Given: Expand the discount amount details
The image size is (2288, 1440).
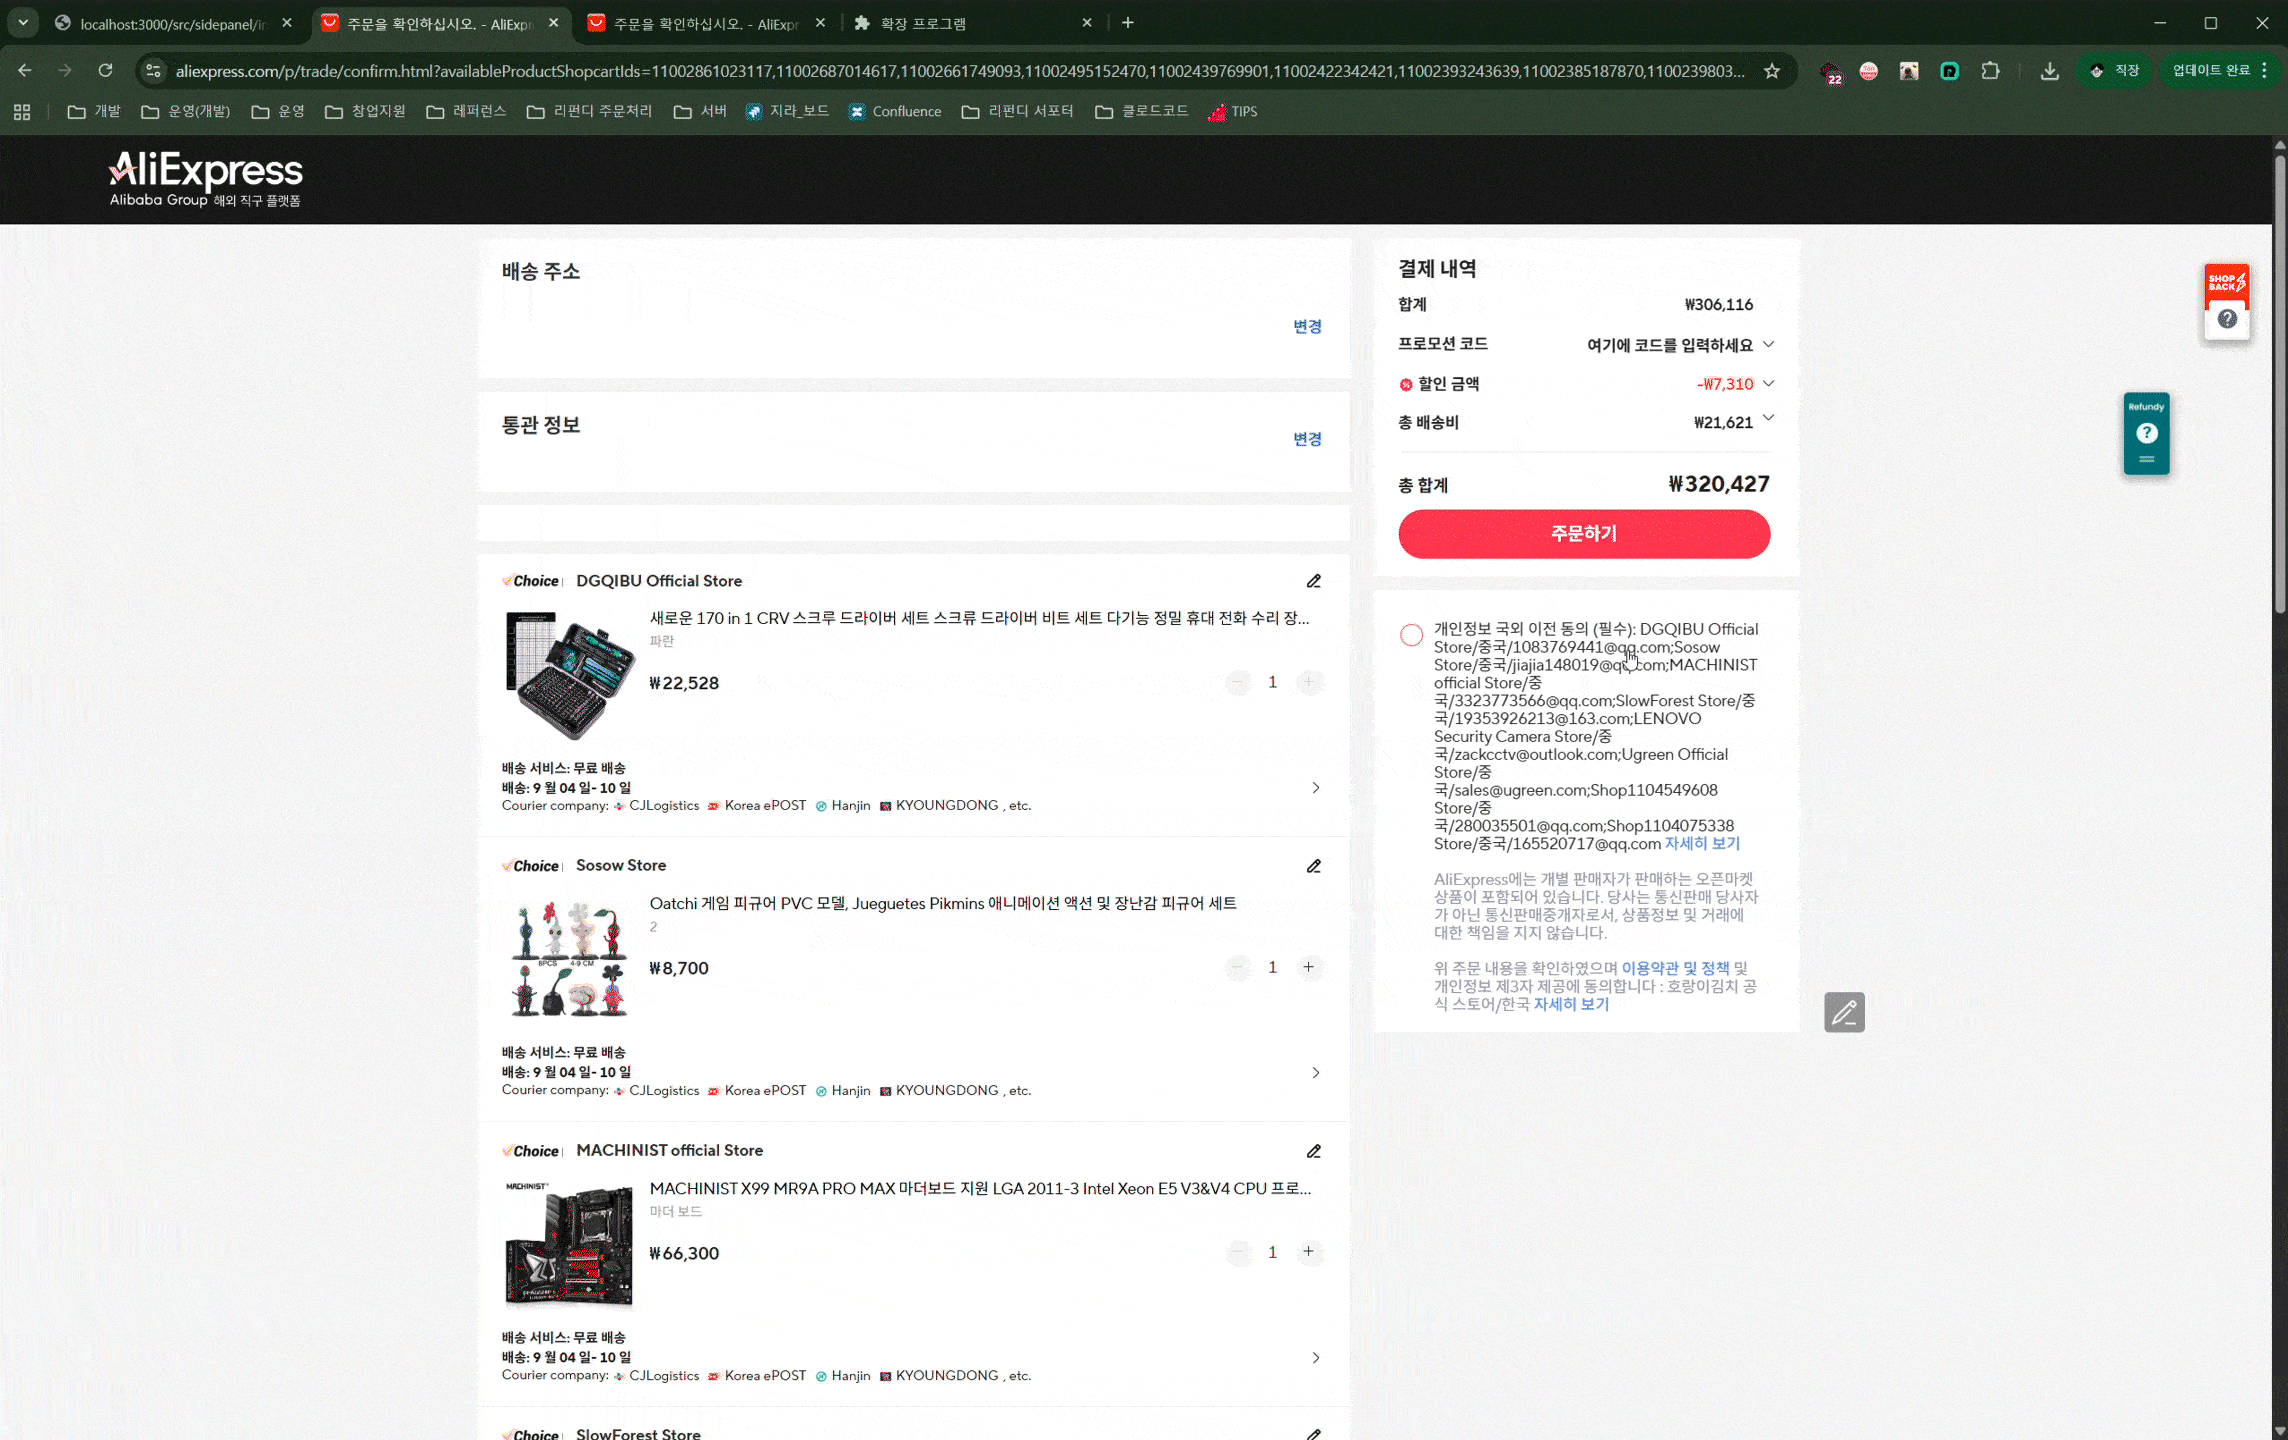Looking at the screenshot, I should (x=1768, y=383).
